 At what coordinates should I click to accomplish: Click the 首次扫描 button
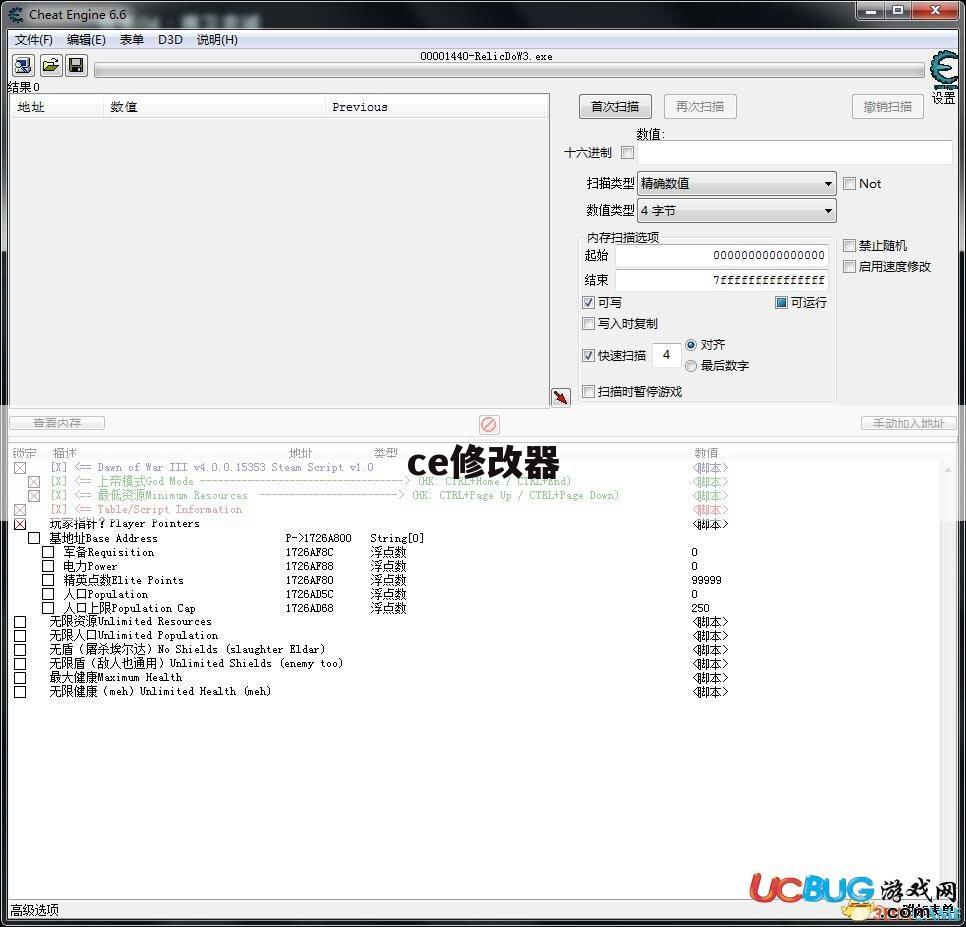[x=615, y=107]
